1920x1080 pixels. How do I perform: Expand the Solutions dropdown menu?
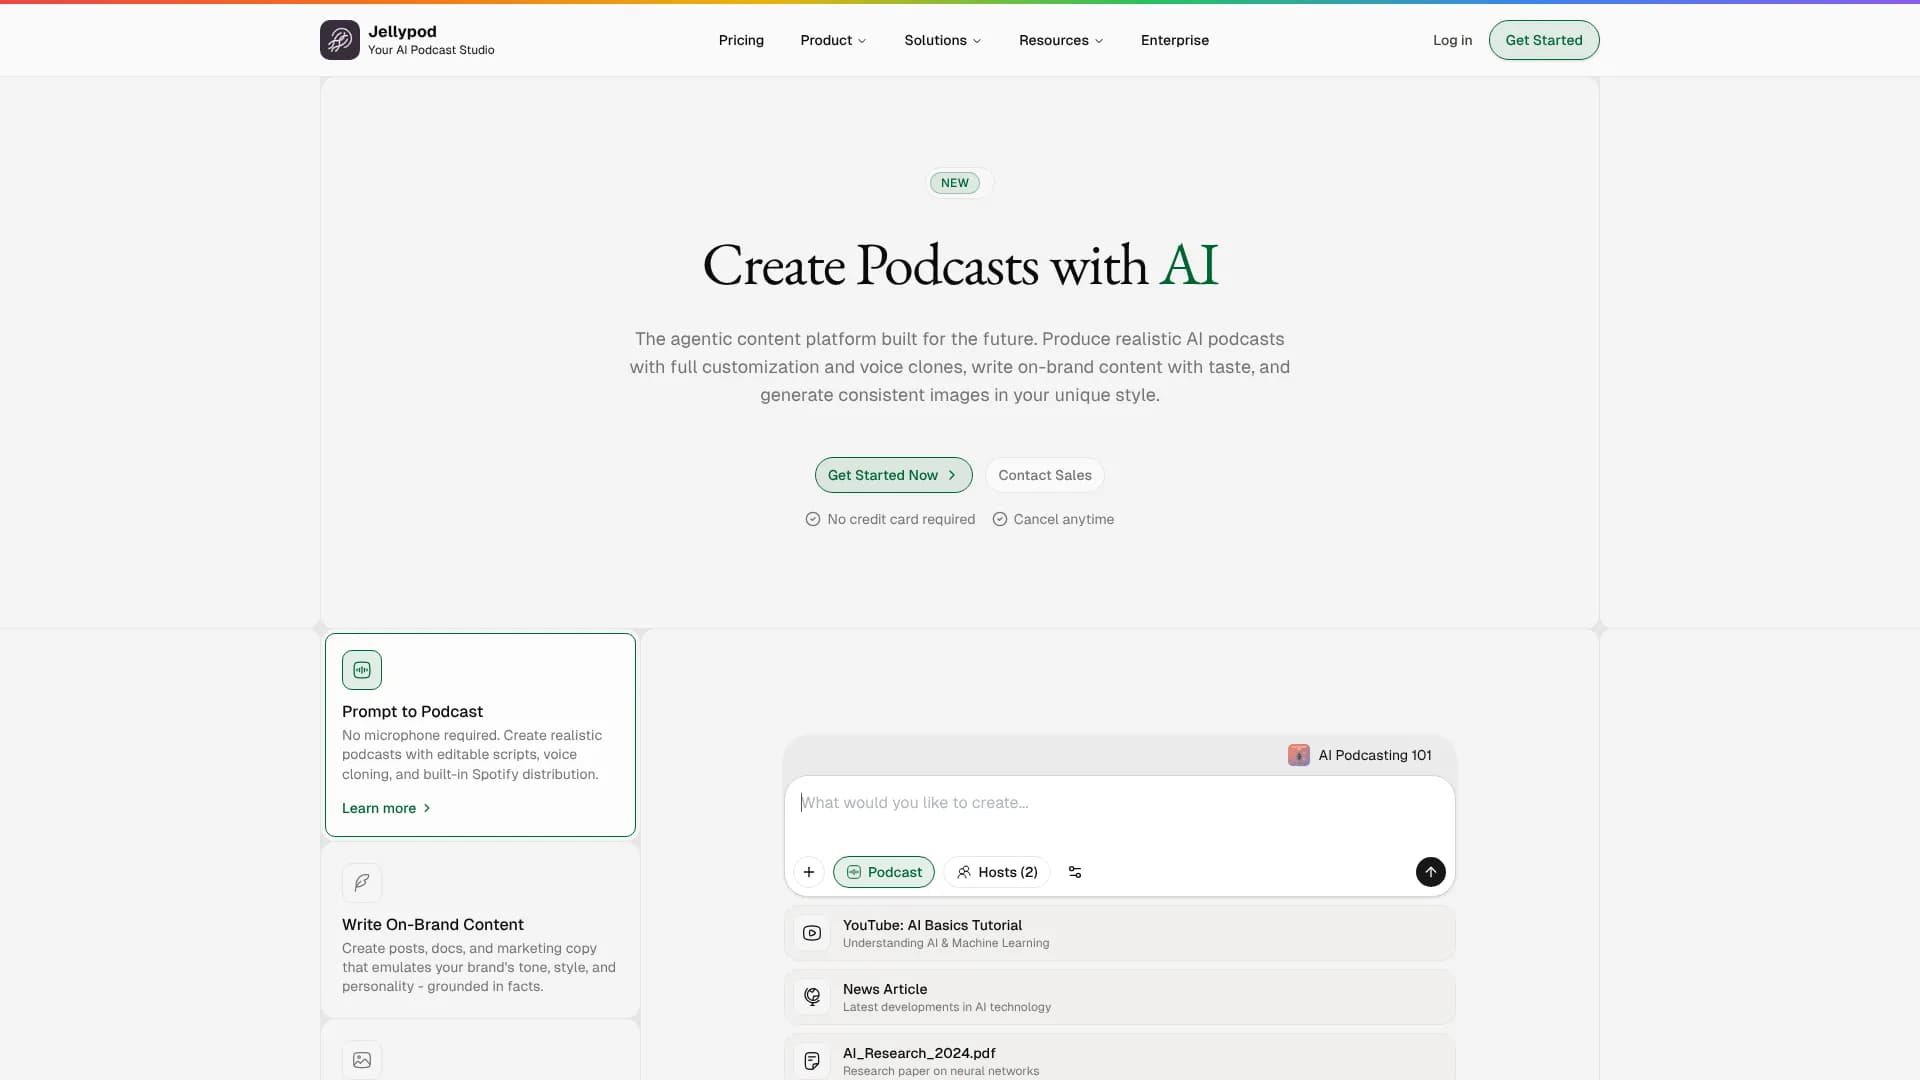click(x=942, y=40)
